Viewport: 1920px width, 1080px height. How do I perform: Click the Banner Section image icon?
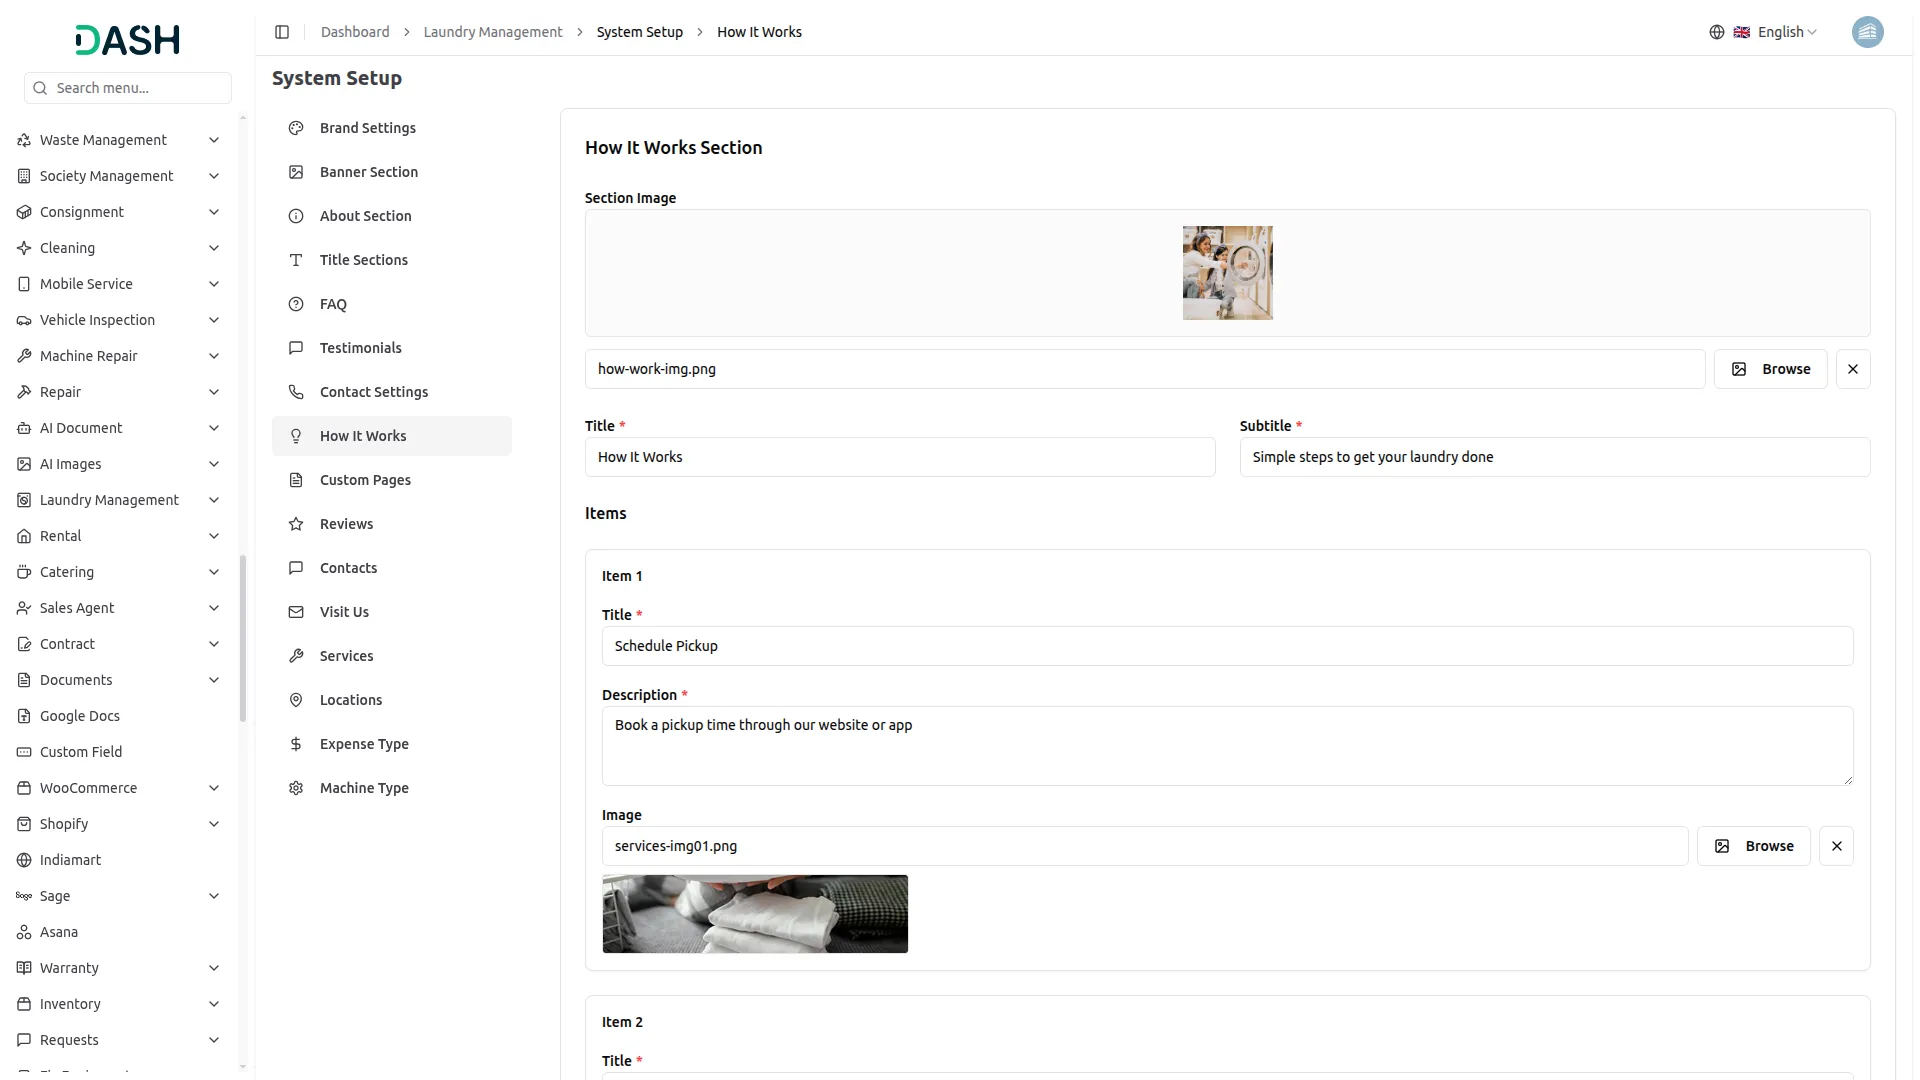tap(296, 172)
